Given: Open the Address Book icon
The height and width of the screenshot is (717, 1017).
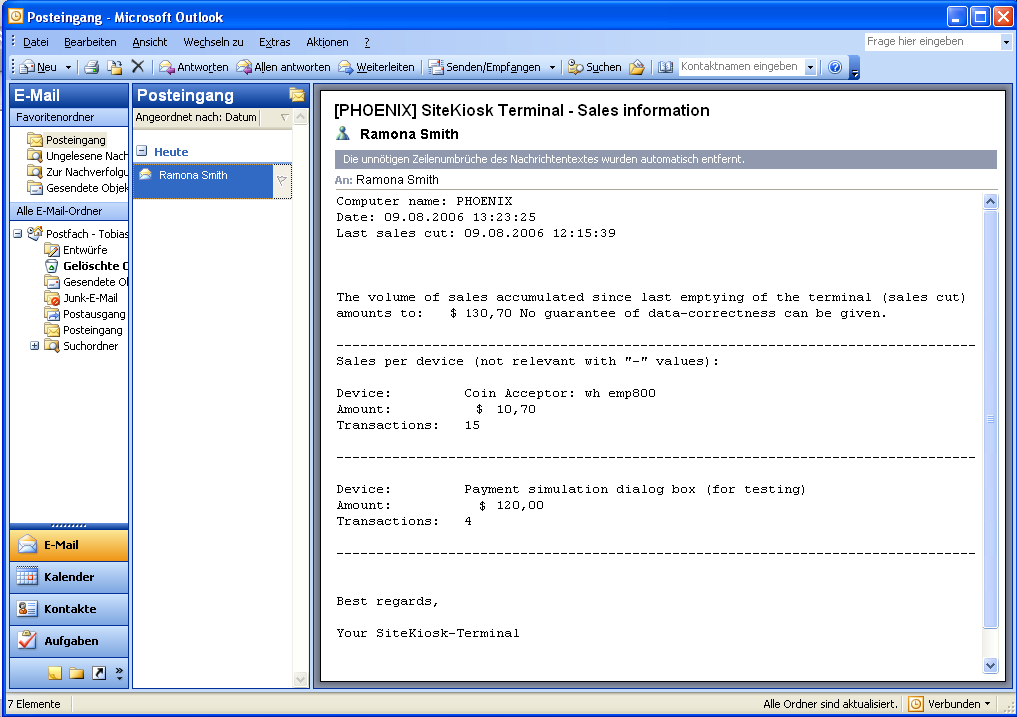Looking at the screenshot, I should coord(665,67).
